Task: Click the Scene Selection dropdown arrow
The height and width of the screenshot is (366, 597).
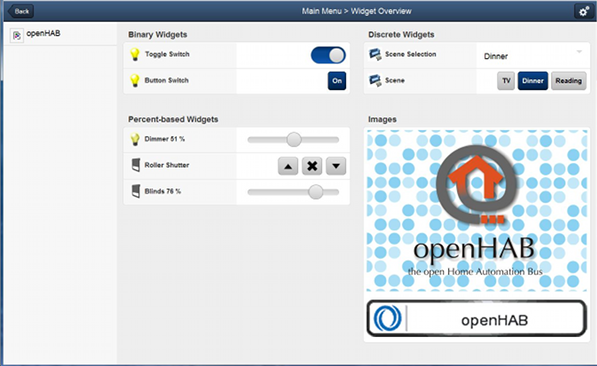Action: coord(579,52)
